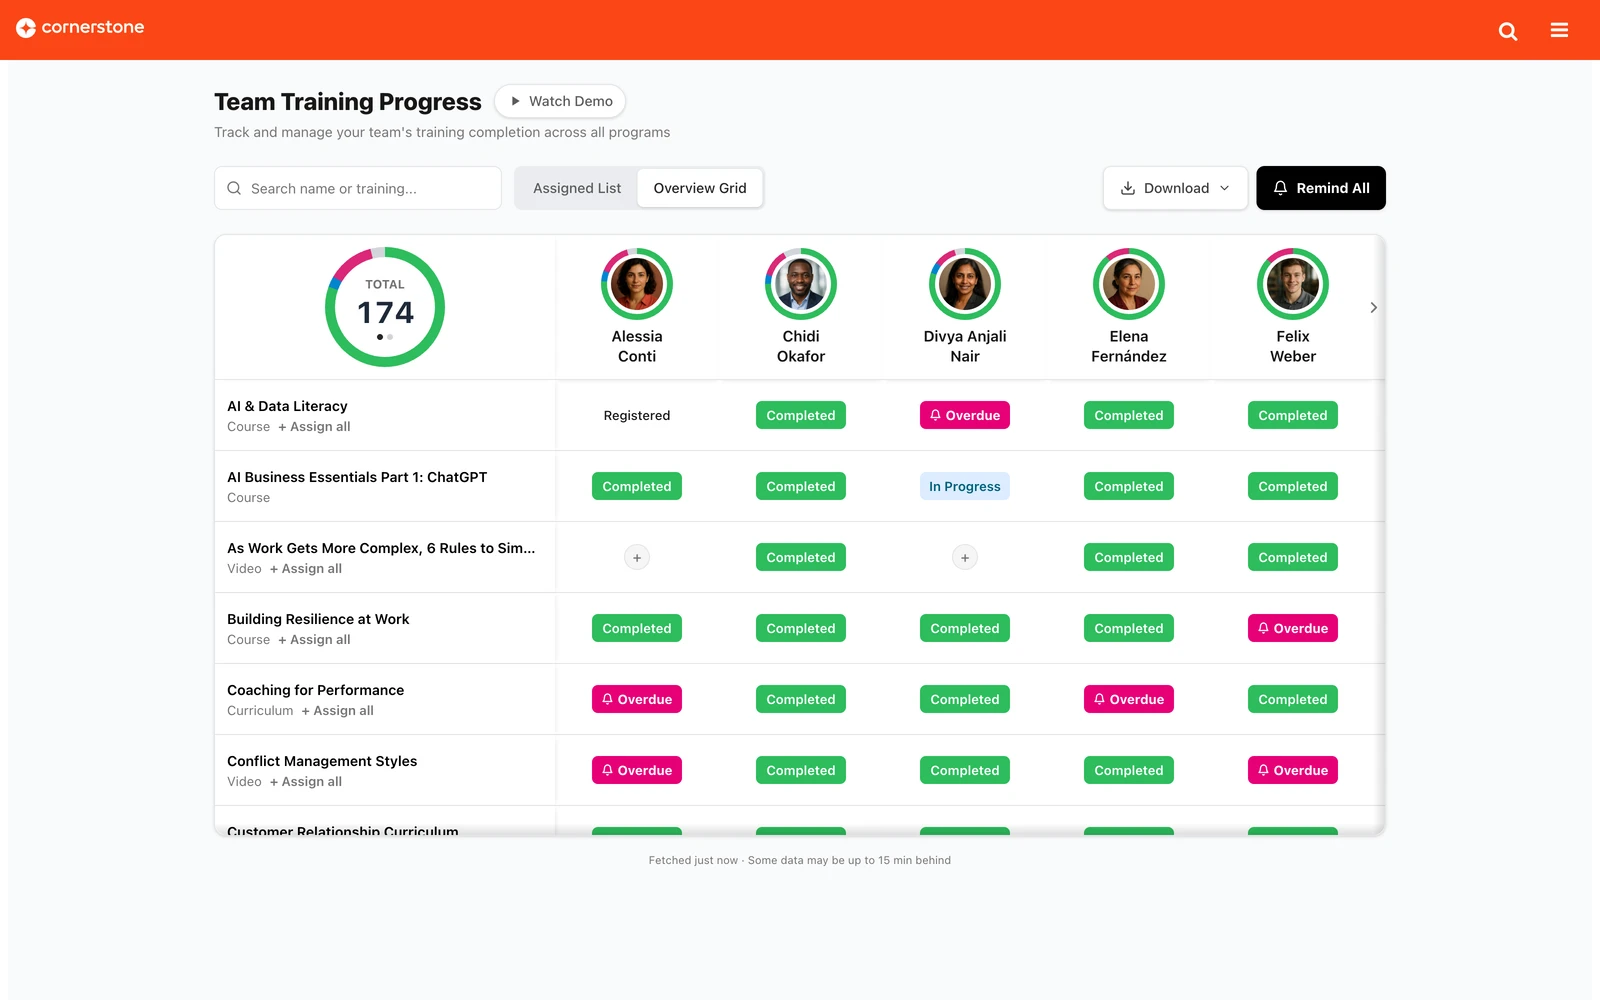
Task: Click Felix's Overdue badge for Building Resilience
Action: tap(1293, 629)
